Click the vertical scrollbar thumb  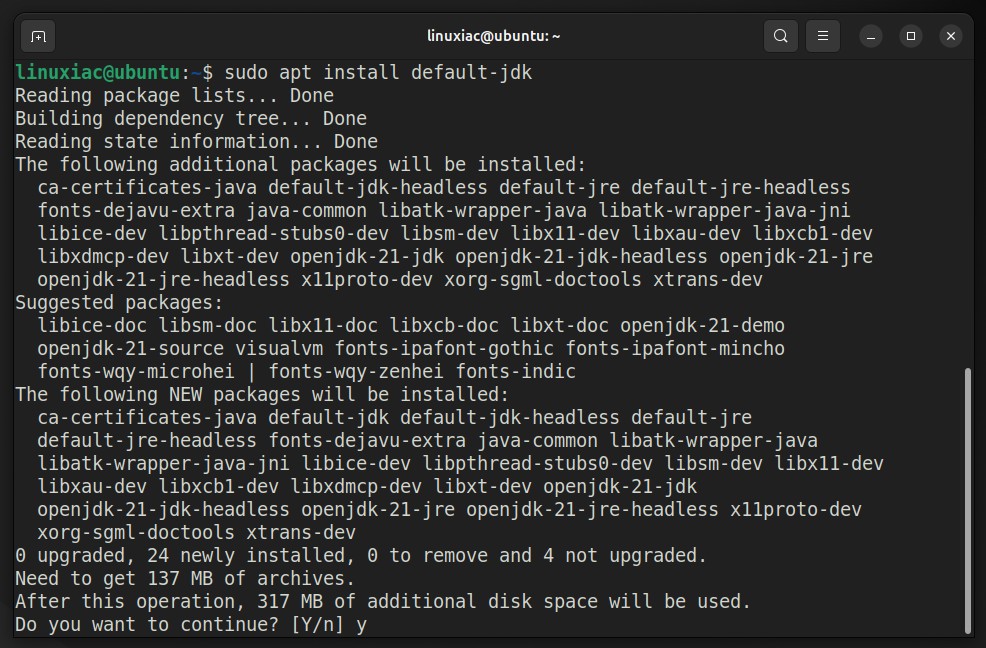968,501
